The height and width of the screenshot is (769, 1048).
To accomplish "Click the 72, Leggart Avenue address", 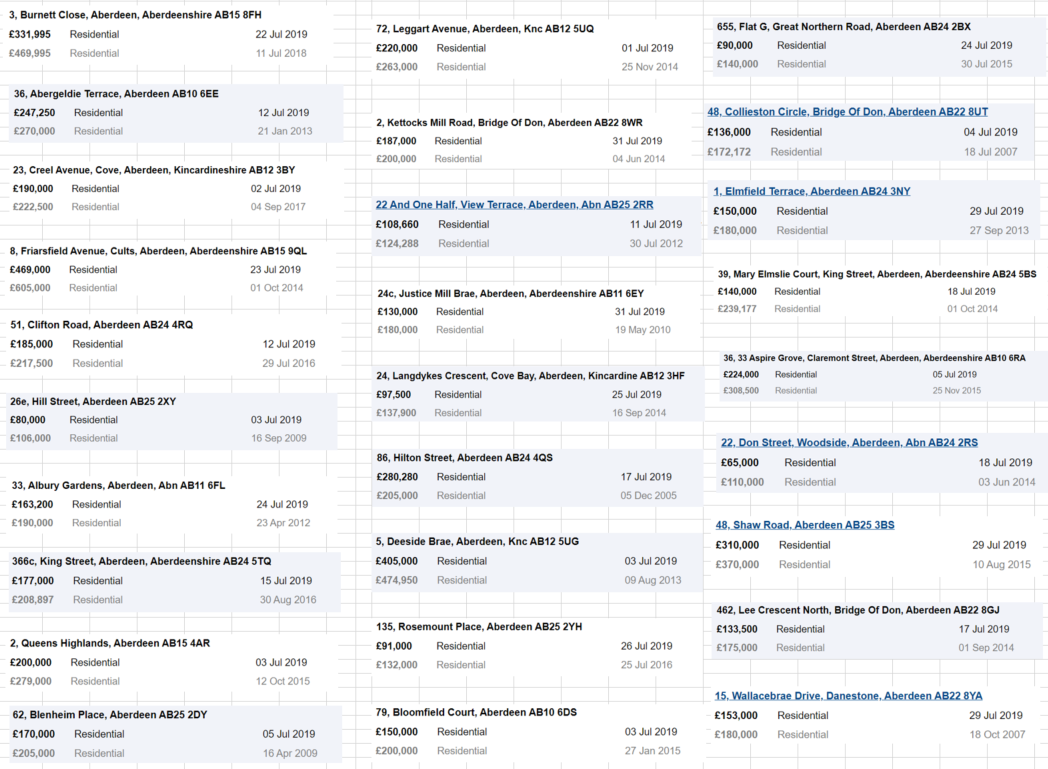I will (485, 29).
